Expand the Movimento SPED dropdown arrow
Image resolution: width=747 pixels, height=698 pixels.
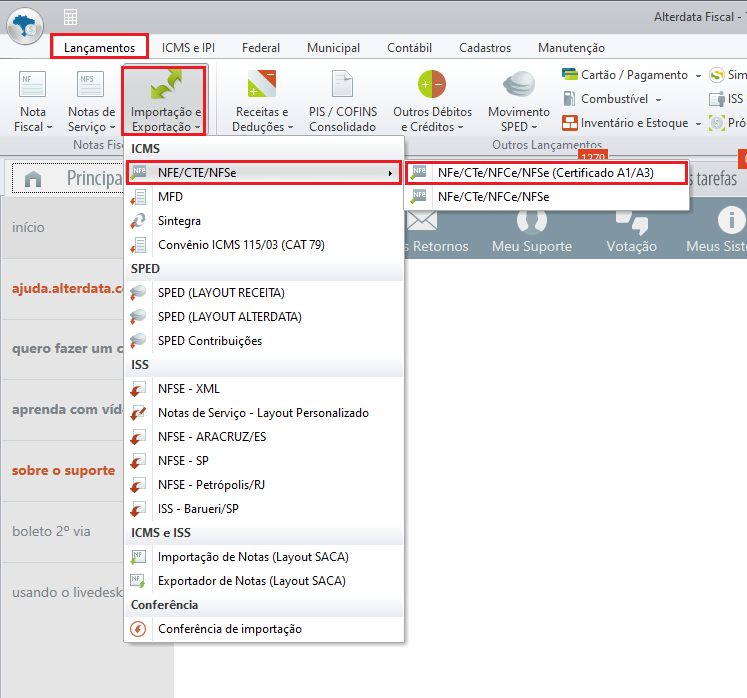pos(534,127)
